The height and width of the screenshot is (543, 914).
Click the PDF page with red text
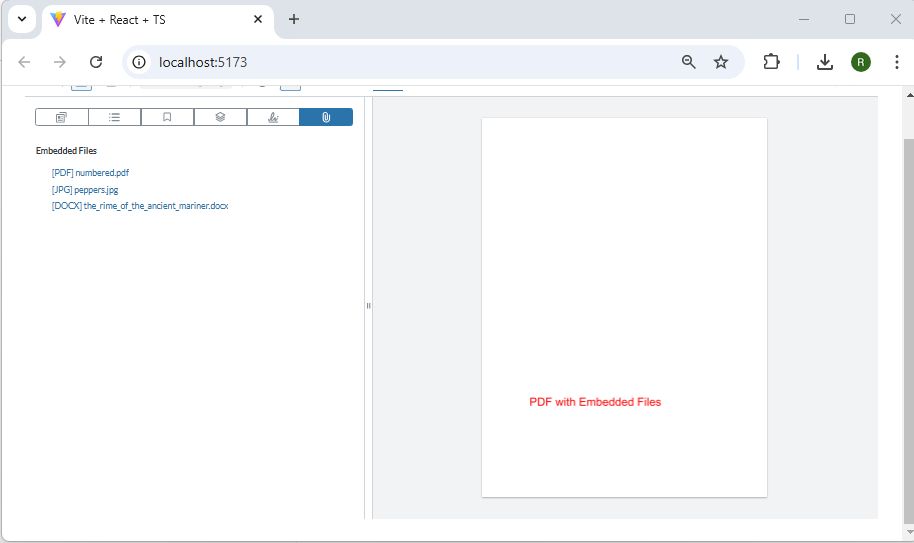click(x=624, y=308)
